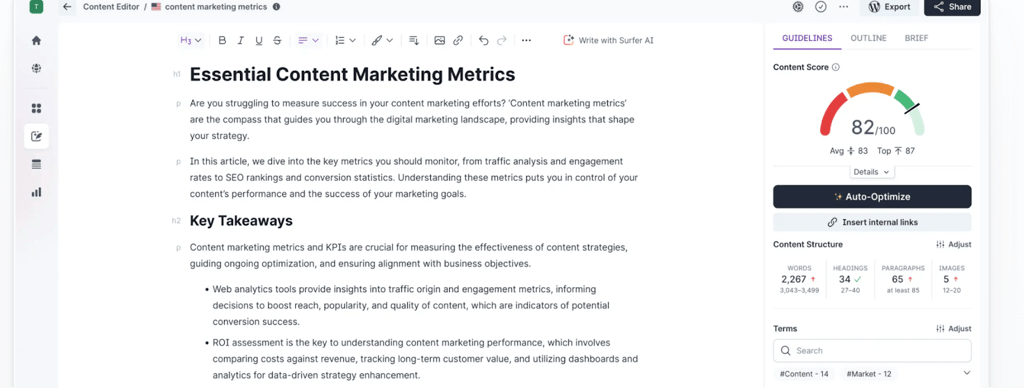Click the content marketing metrics document title

click(x=216, y=7)
